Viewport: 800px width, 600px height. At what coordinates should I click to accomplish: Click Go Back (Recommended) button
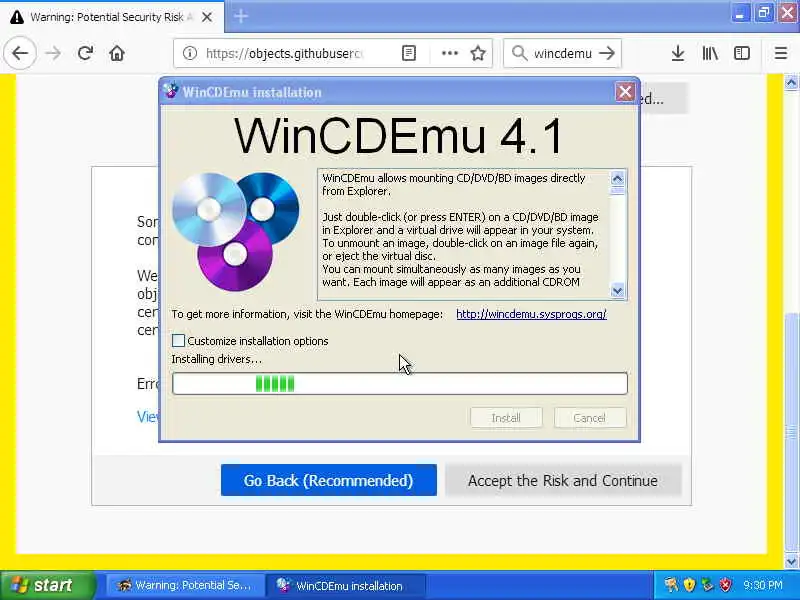(329, 480)
